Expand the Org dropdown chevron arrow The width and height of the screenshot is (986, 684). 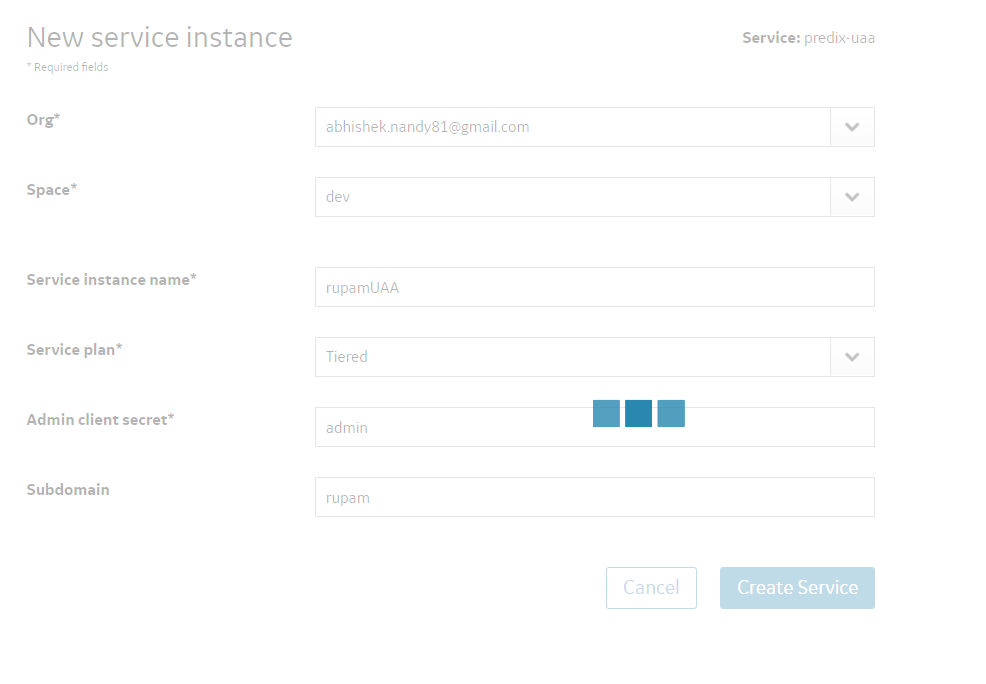coord(852,127)
